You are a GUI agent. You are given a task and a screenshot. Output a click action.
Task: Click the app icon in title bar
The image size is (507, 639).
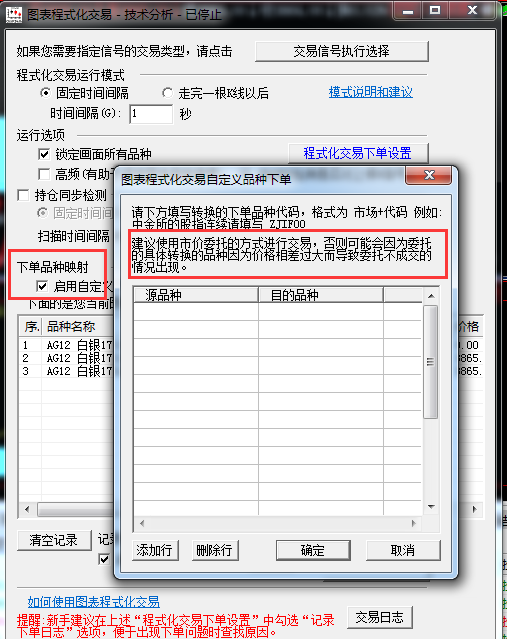click(x=14, y=14)
